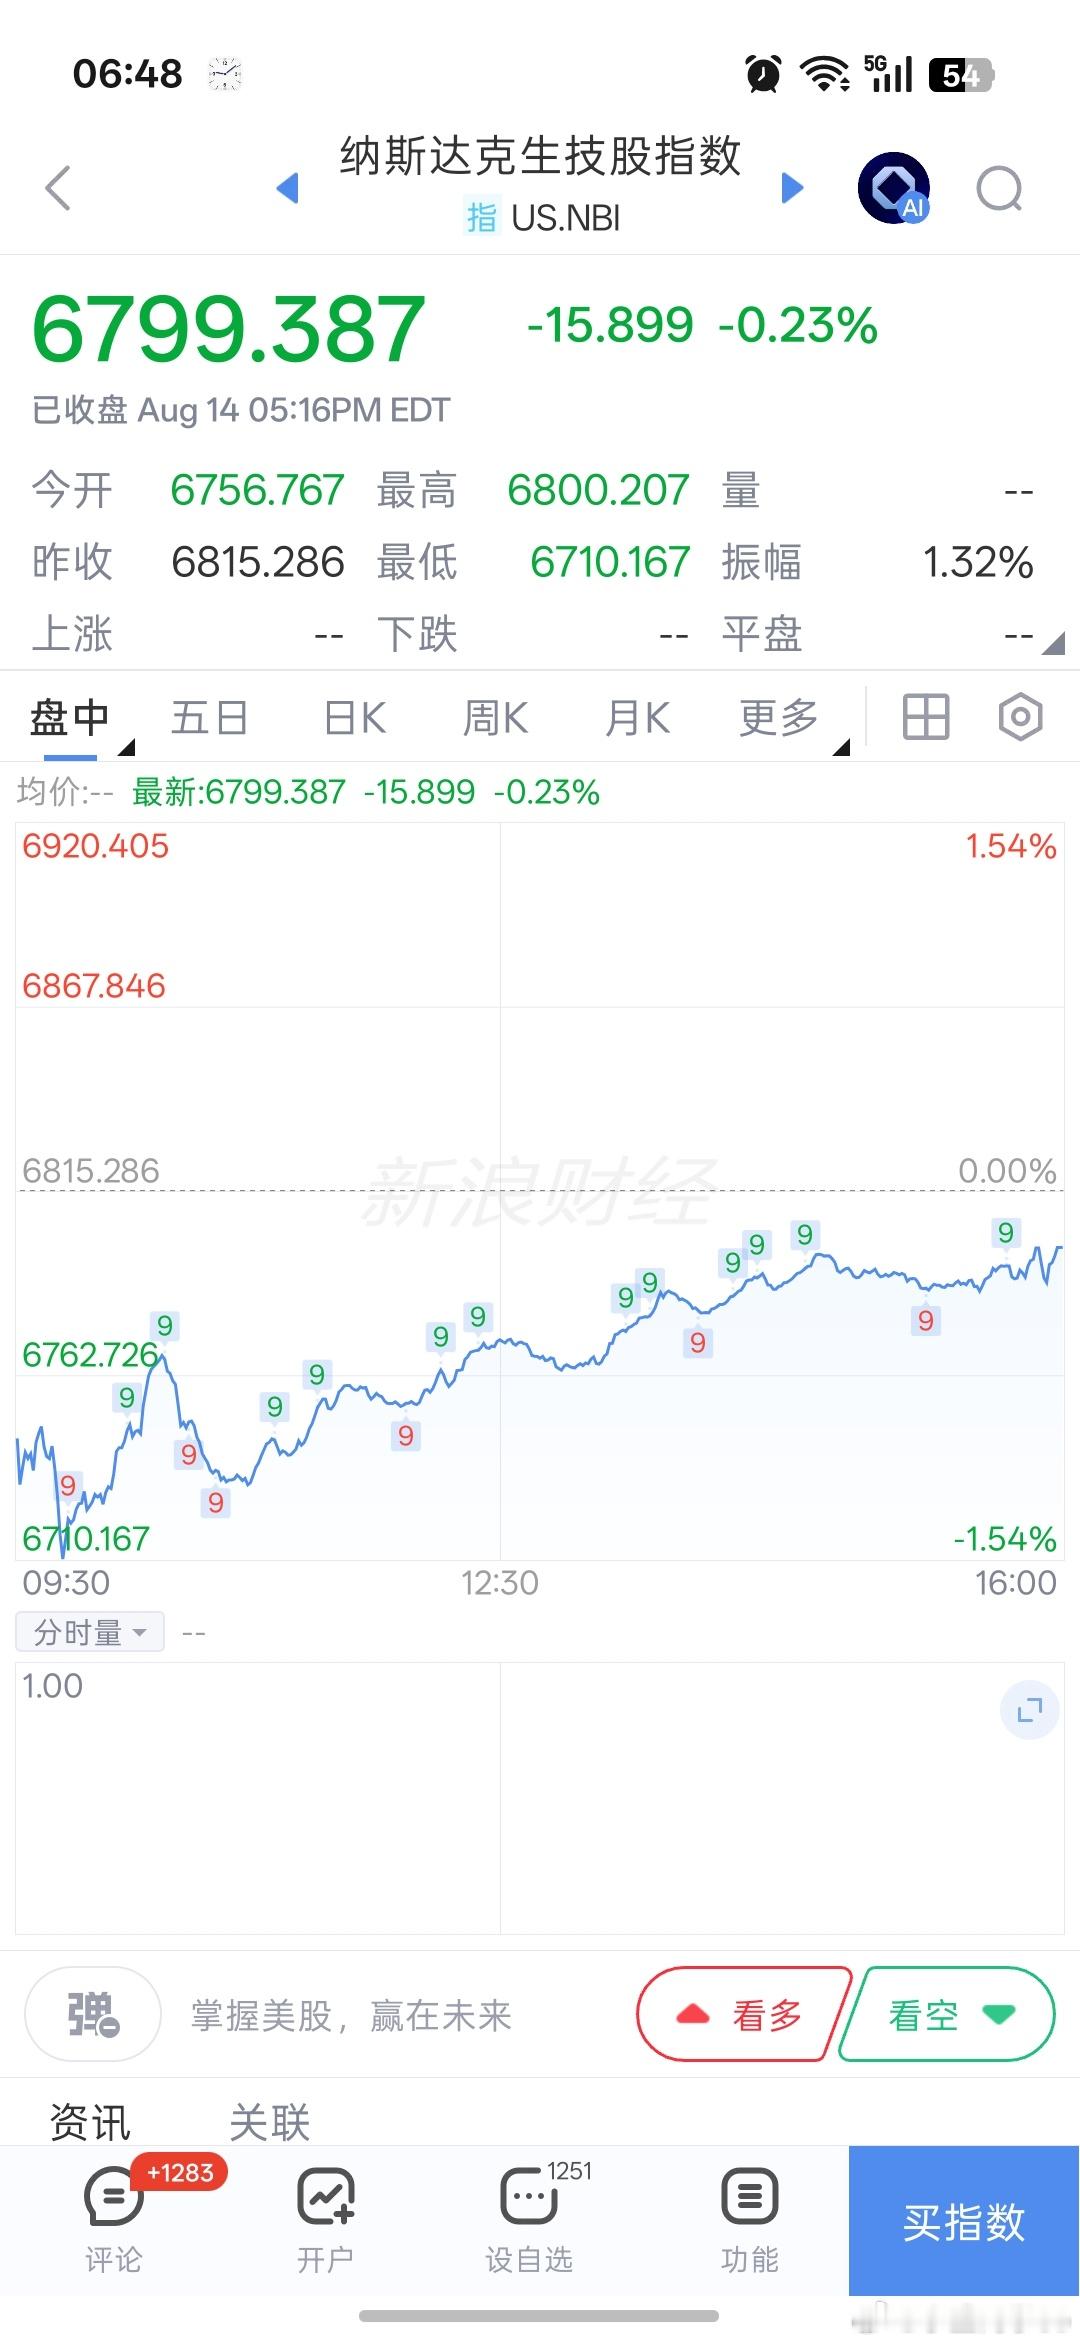Tap the 买指数 button
This screenshot has width=1080, height=2344.
[x=964, y=2220]
